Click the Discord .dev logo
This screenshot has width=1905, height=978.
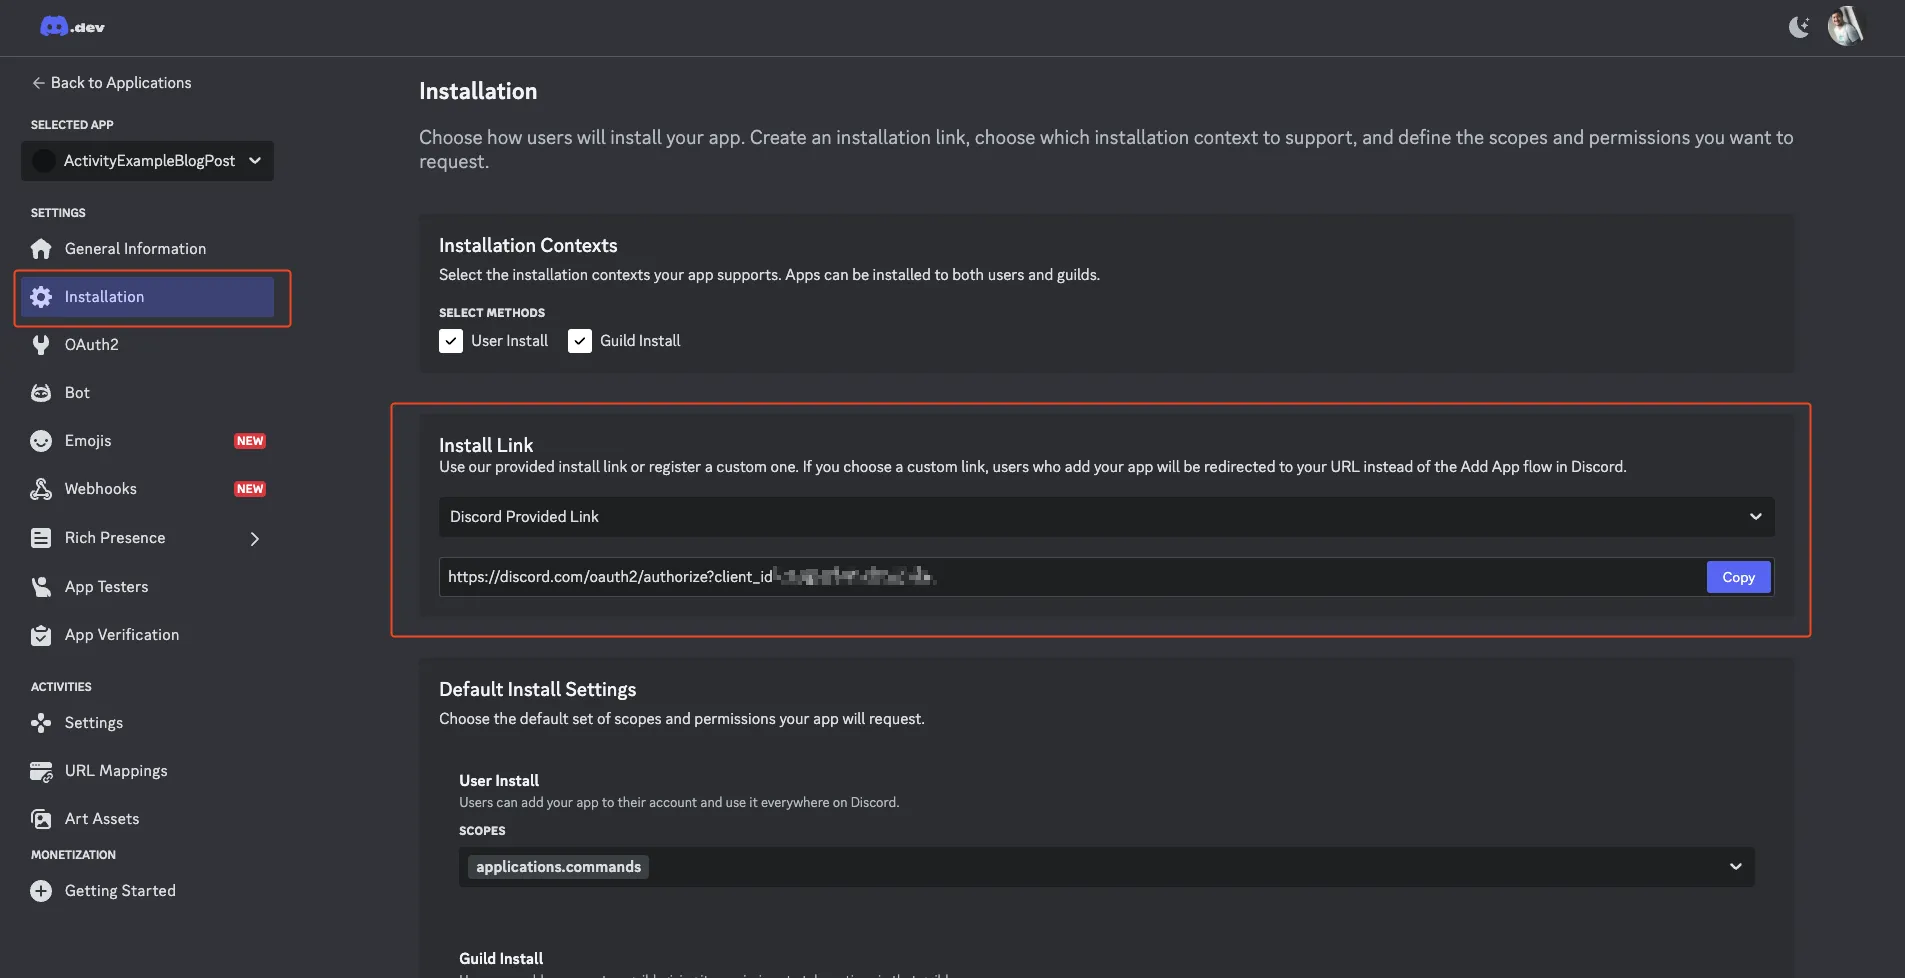(72, 27)
